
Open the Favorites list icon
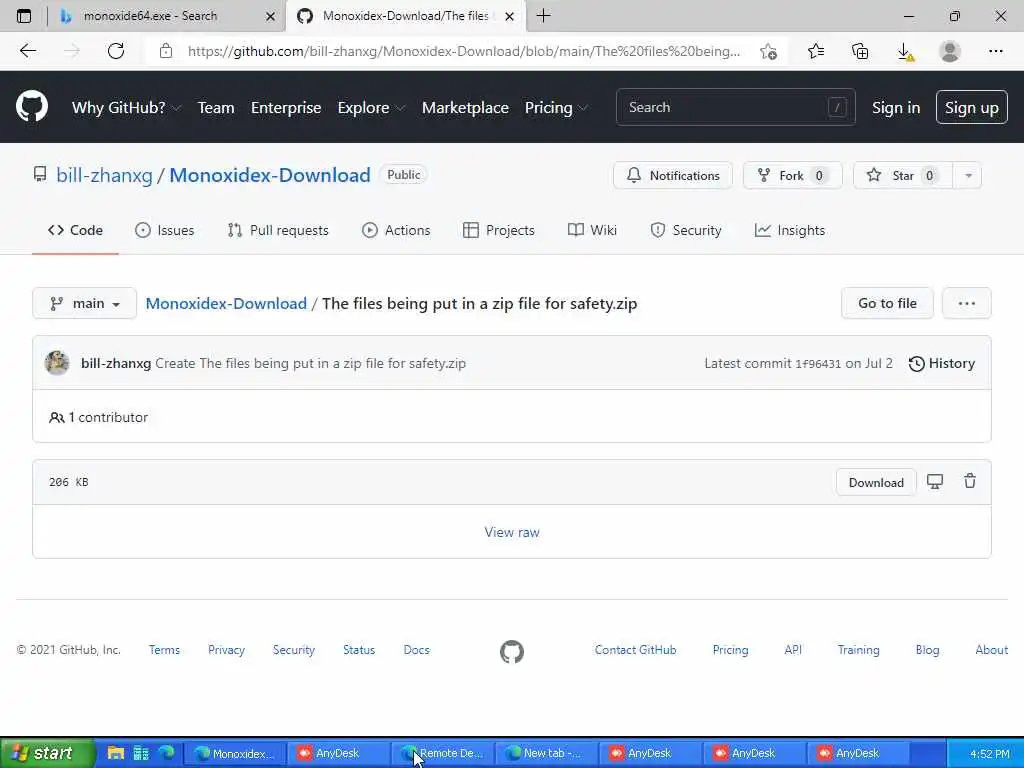pos(816,51)
